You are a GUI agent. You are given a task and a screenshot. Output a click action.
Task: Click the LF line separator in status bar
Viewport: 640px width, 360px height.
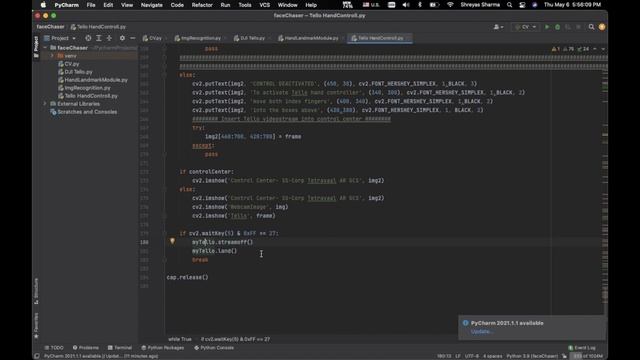(458, 356)
